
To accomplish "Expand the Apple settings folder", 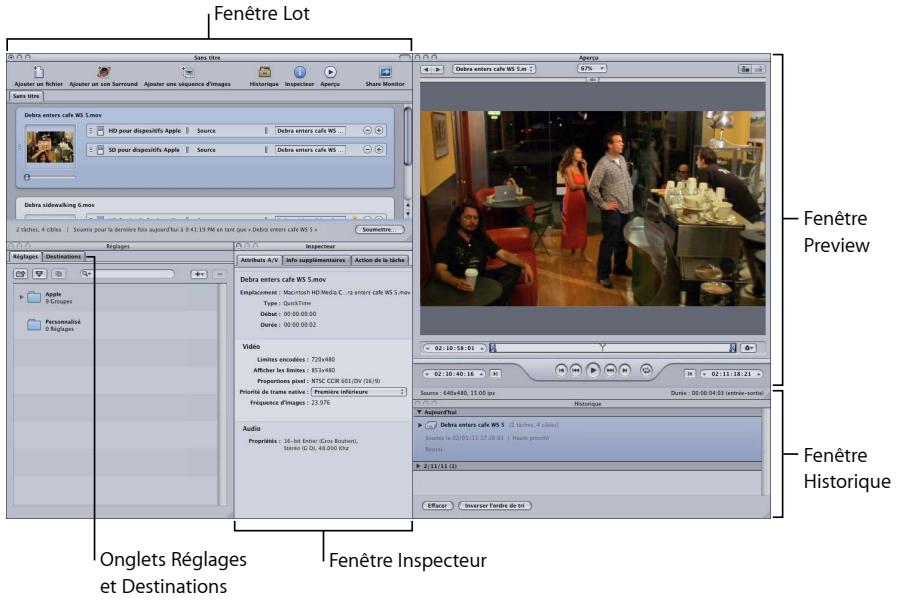I will pyautogui.click(x=21, y=297).
